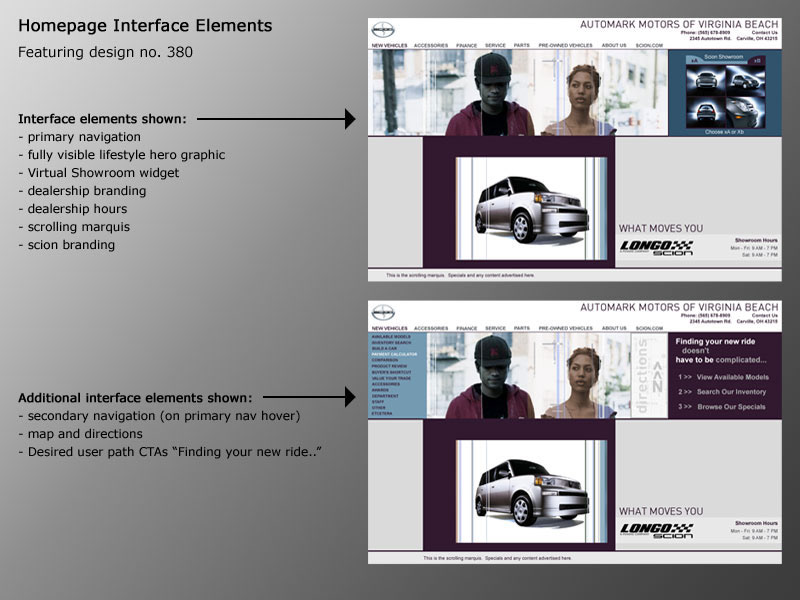Select PAYMENT CALCULATOR in the secondary navigation

(394, 354)
